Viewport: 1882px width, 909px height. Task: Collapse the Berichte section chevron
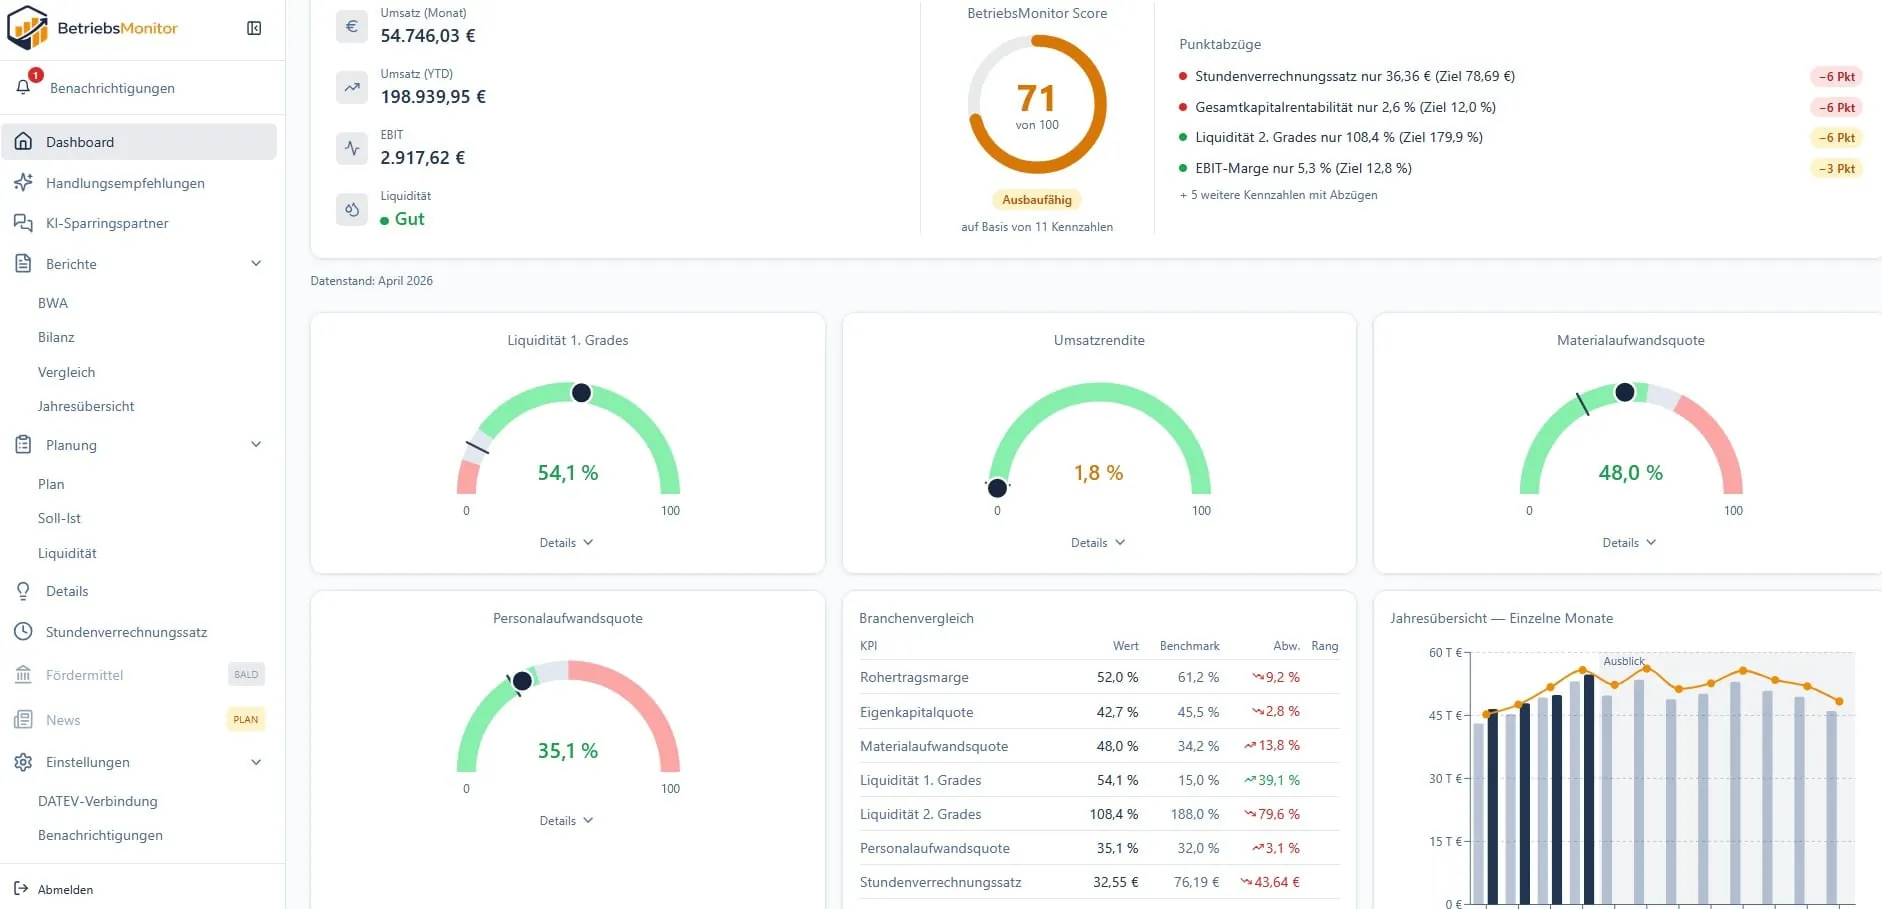[x=256, y=264]
